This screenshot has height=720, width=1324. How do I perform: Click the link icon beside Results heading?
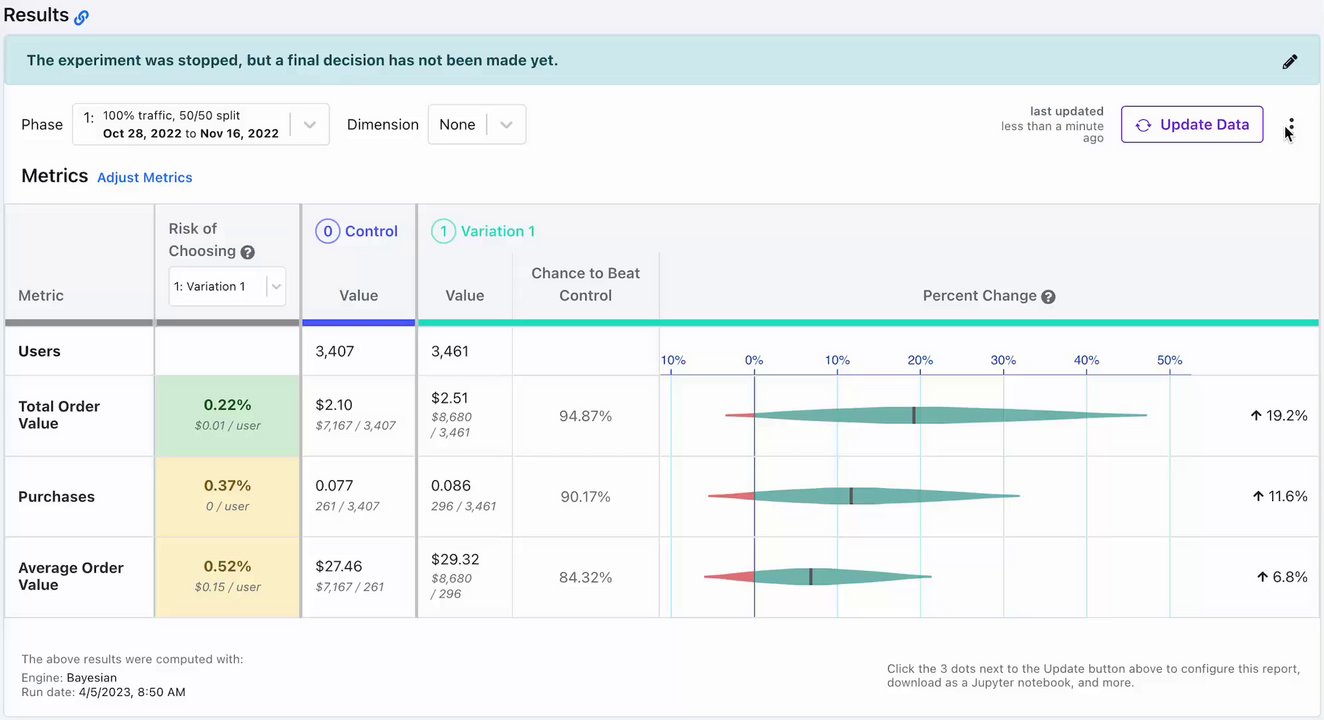[x=82, y=17]
